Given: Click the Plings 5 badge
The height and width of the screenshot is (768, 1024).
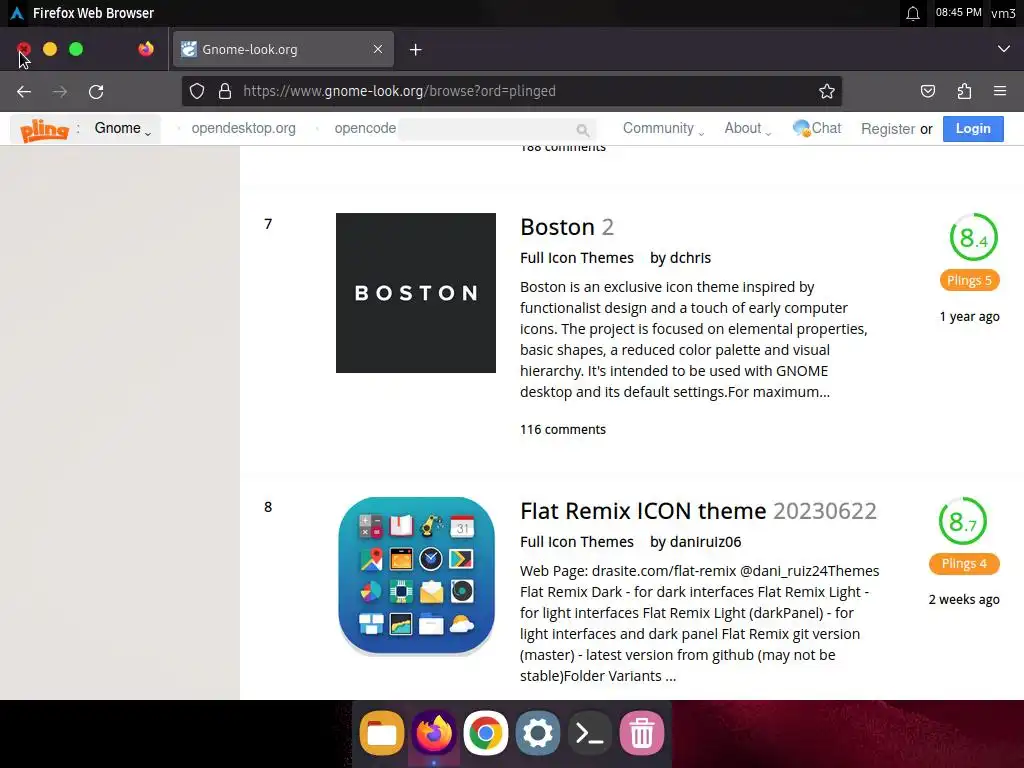Looking at the screenshot, I should point(969,280).
